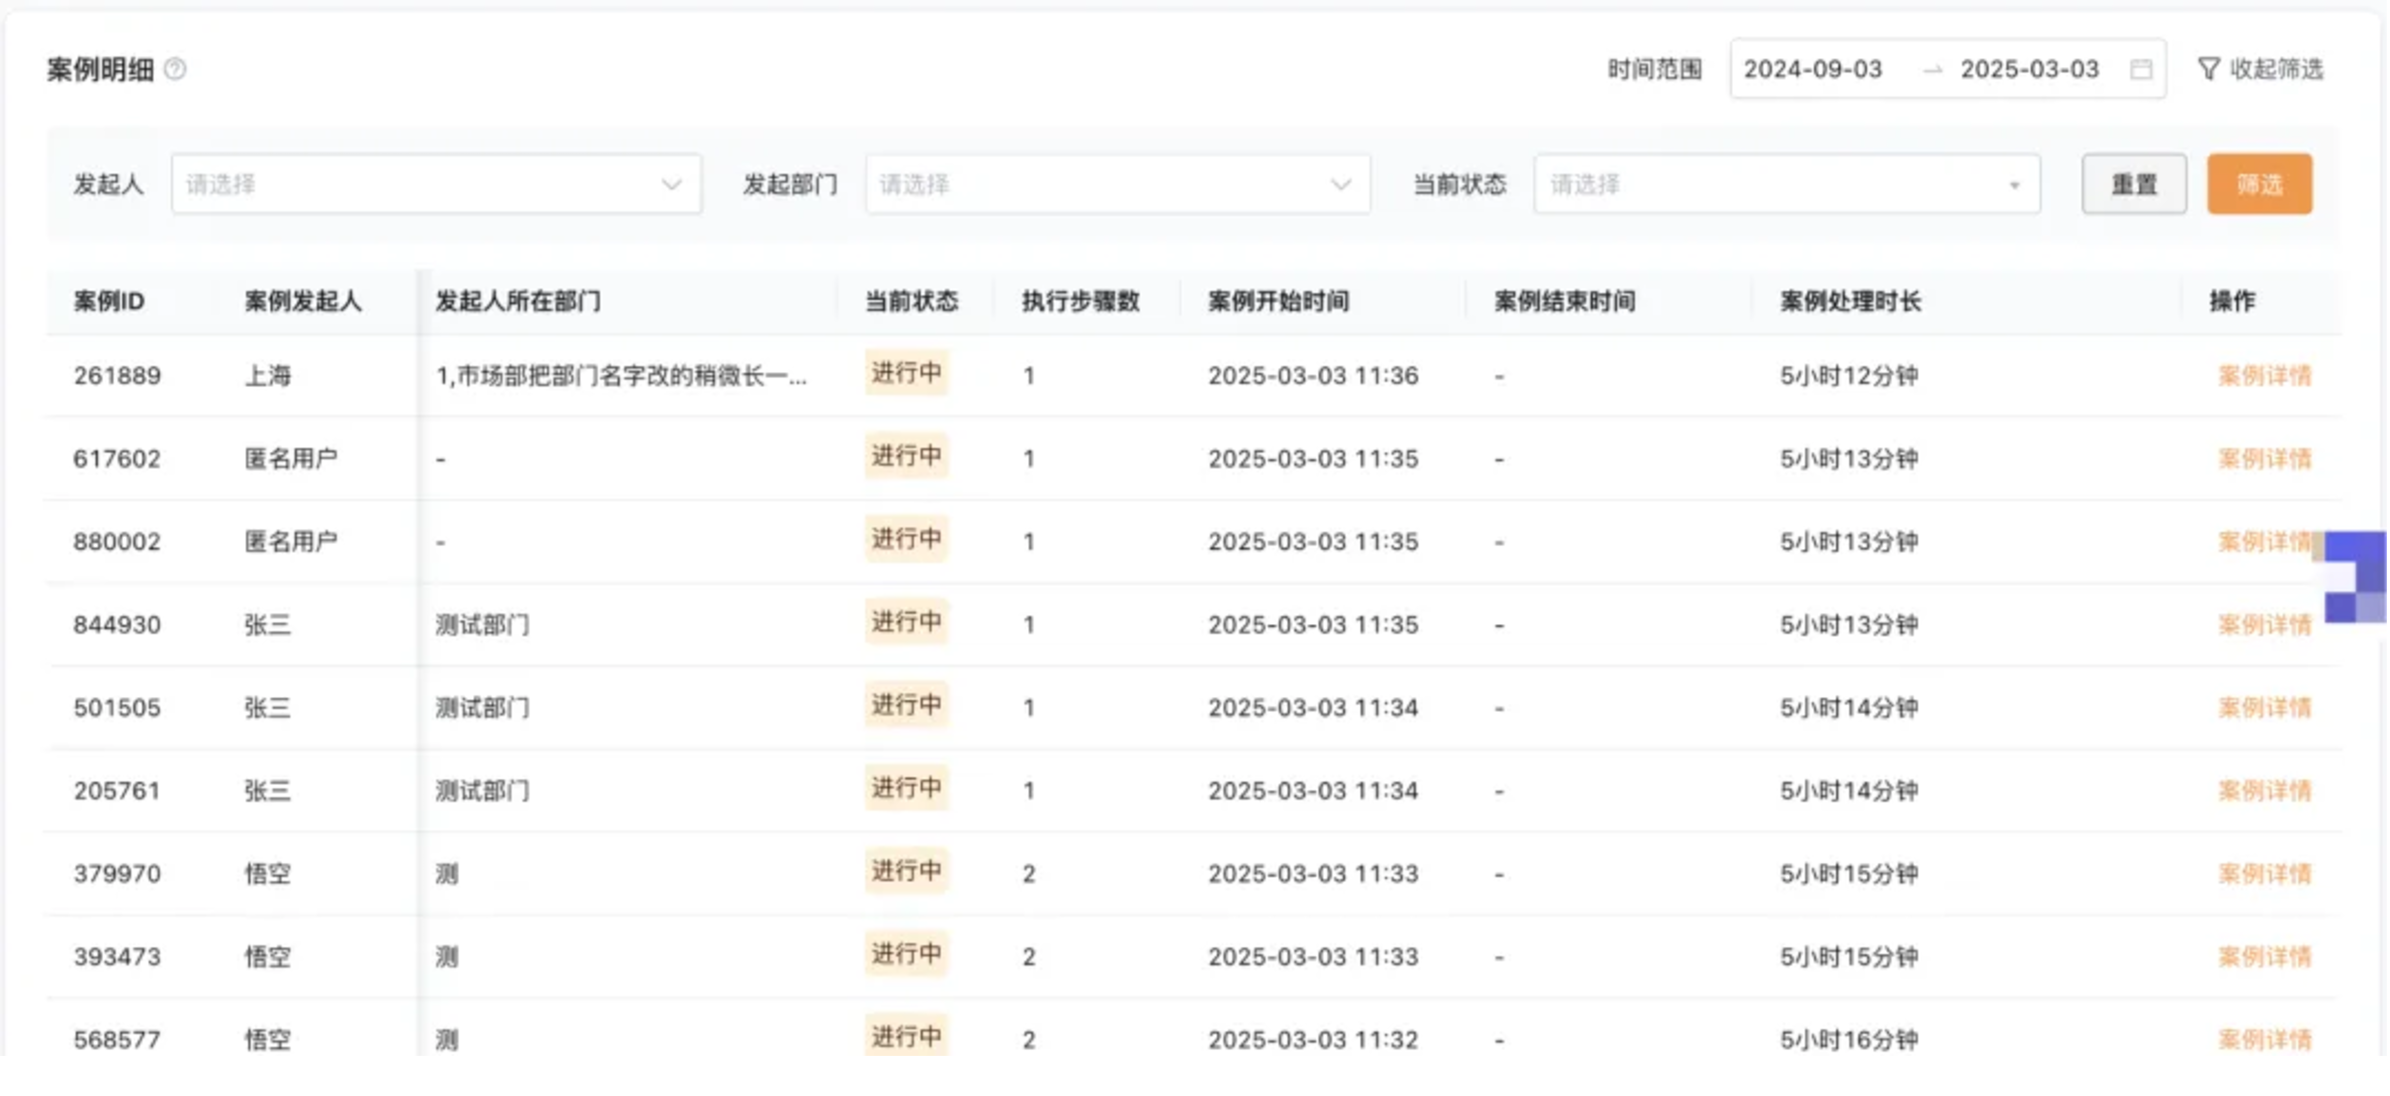
Task: Open 案例详情 for case 501505
Action: click(2265, 708)
